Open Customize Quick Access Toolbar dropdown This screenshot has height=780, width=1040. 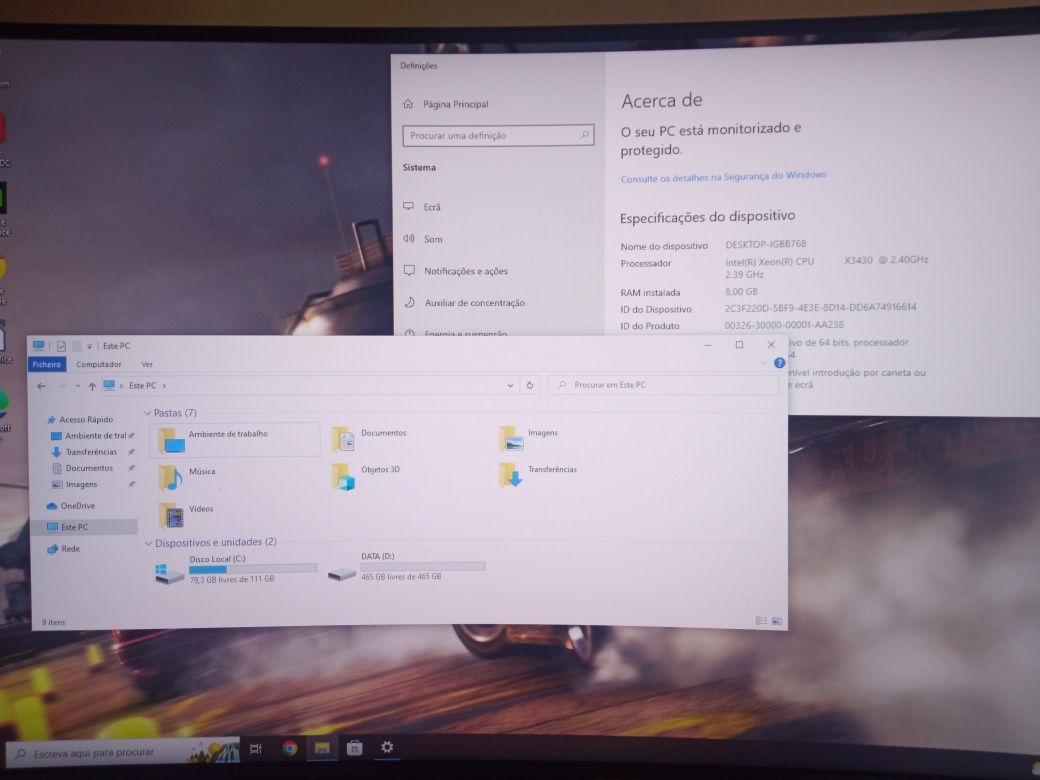pyautogui.click(x=90, y=346)
